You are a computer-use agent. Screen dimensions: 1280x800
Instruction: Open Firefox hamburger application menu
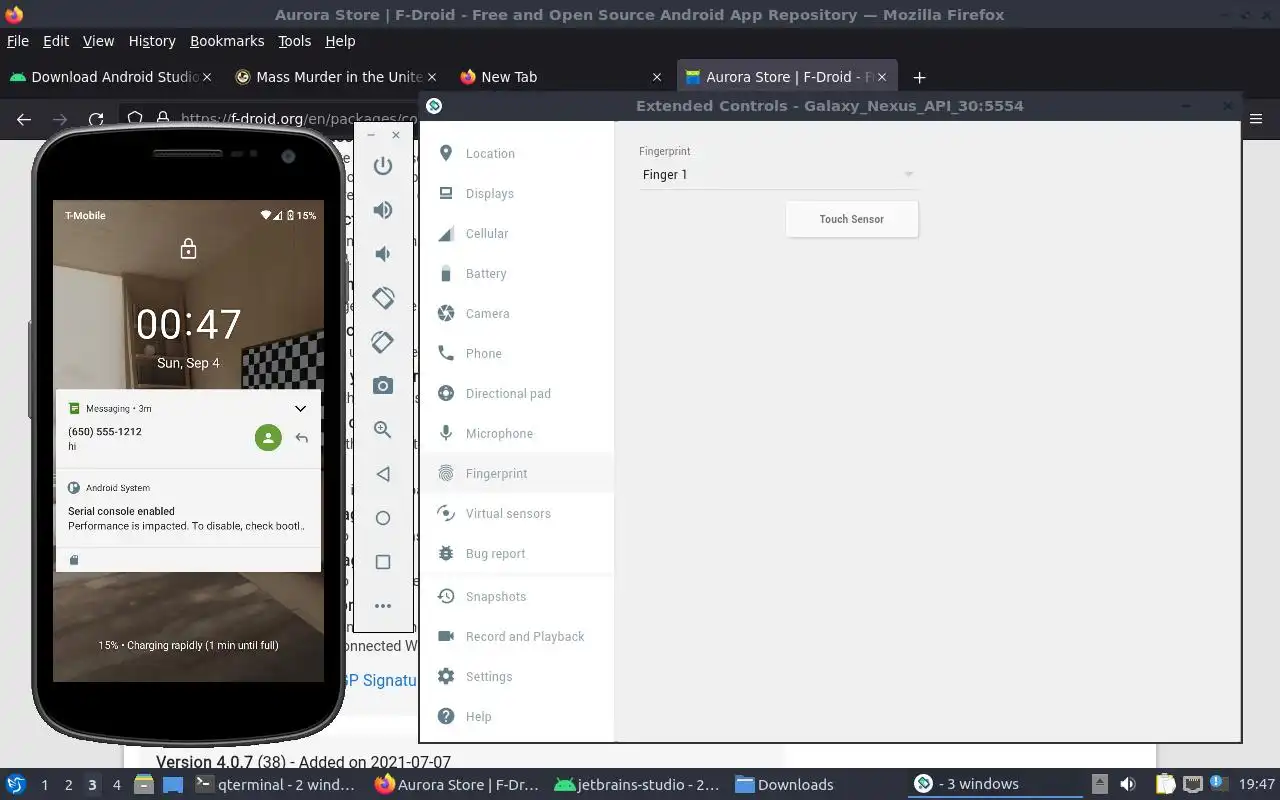(1258, 119)
